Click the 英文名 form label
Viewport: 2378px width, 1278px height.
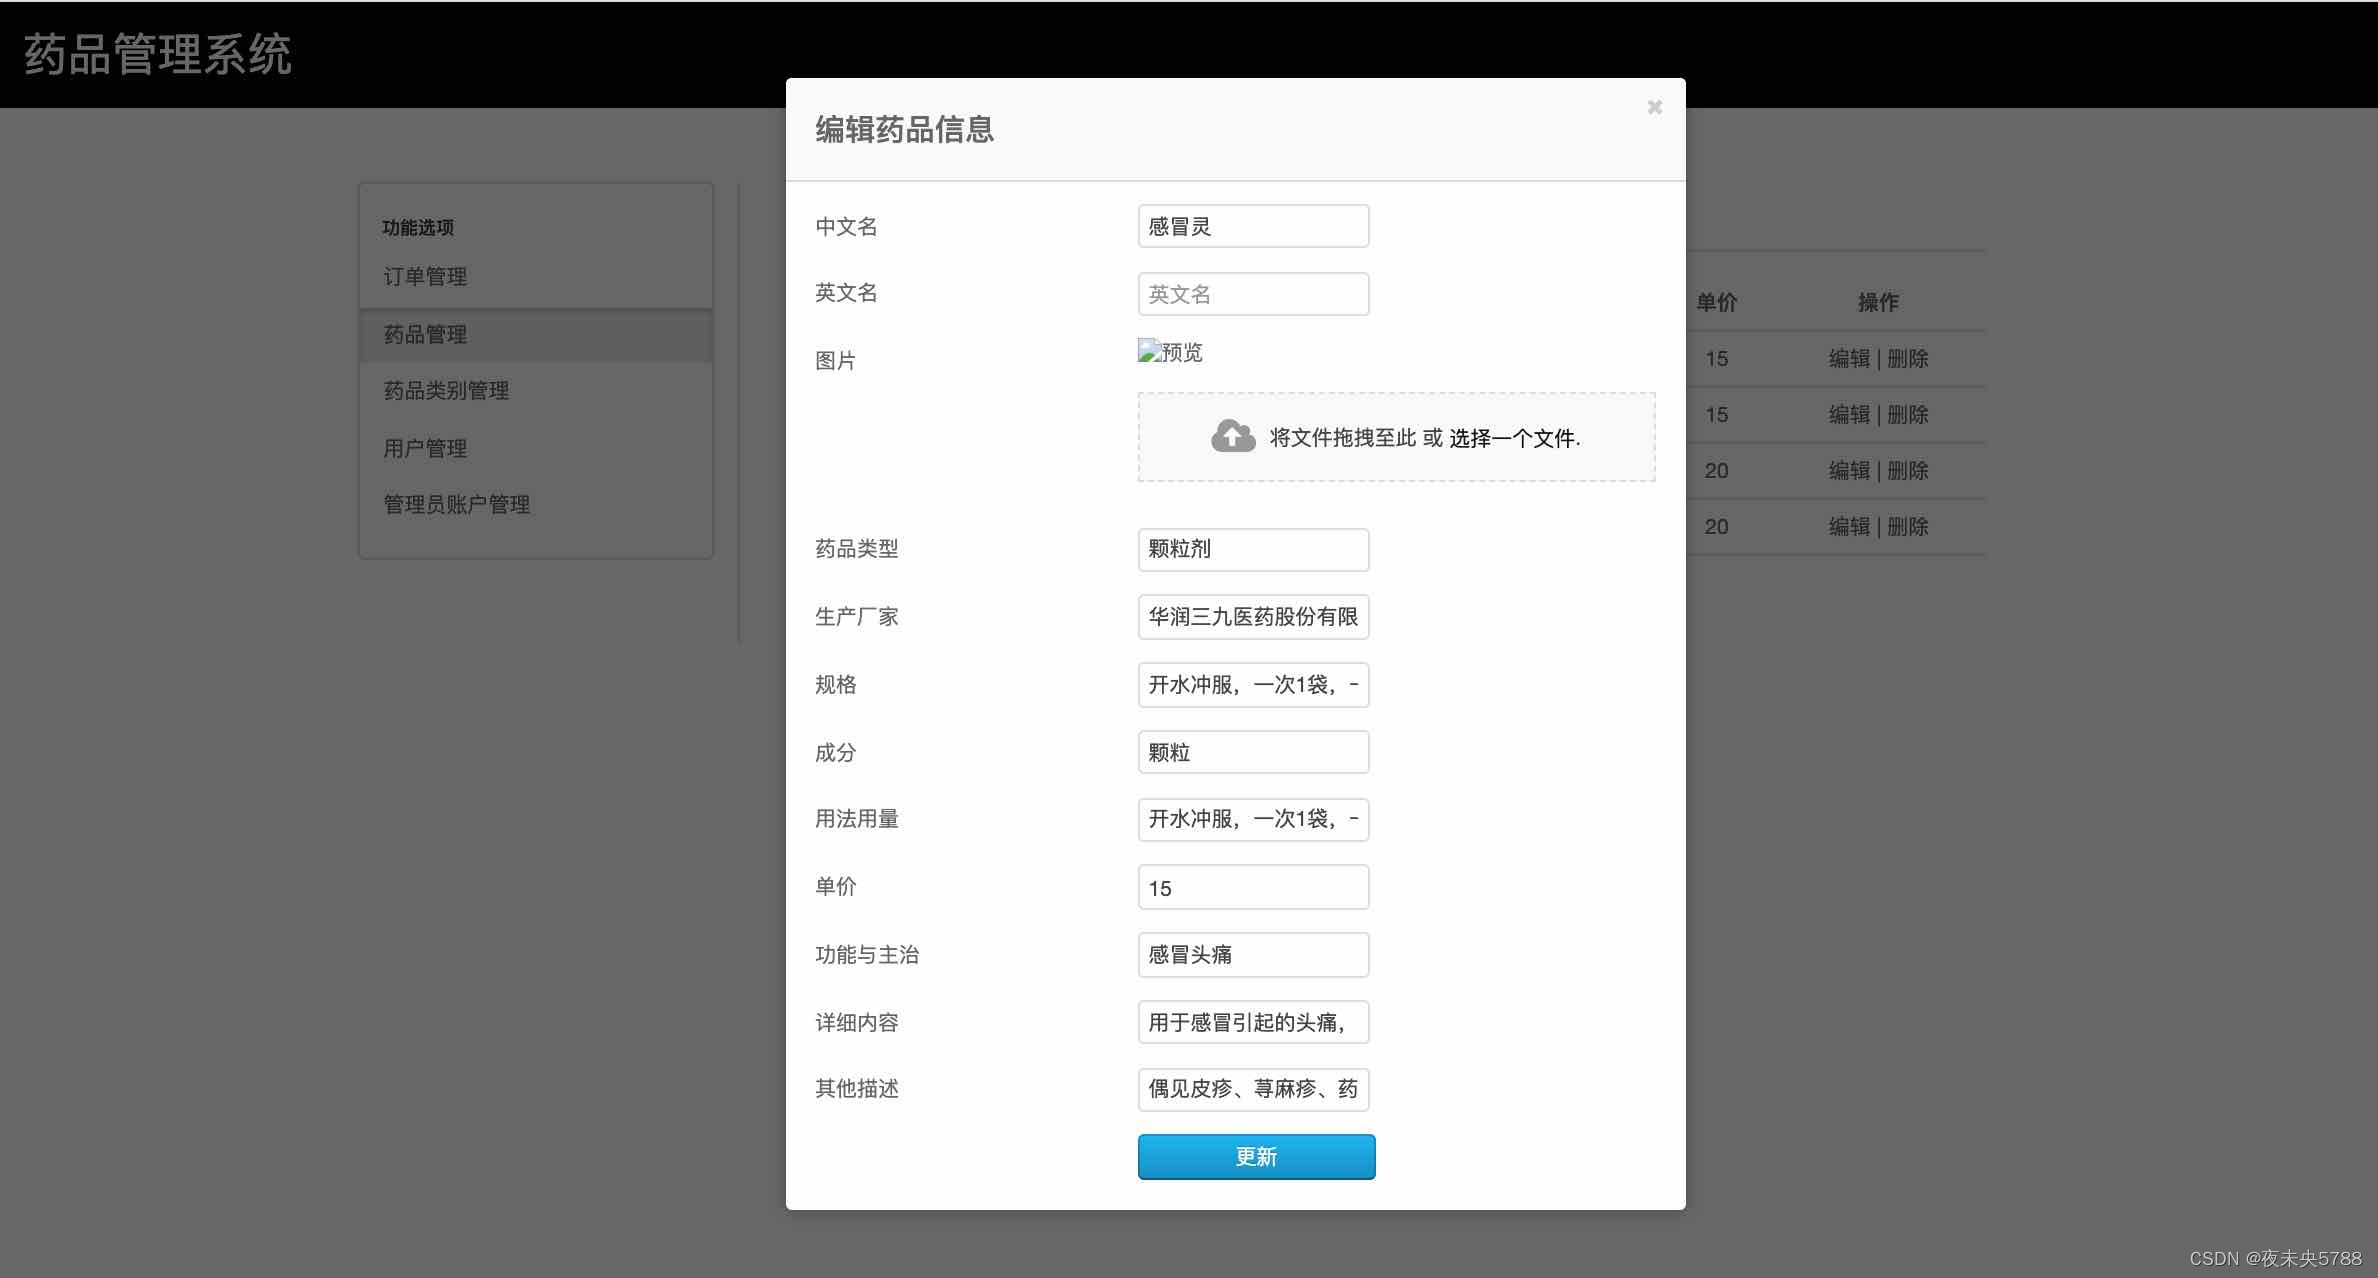(x=846, y=293)
